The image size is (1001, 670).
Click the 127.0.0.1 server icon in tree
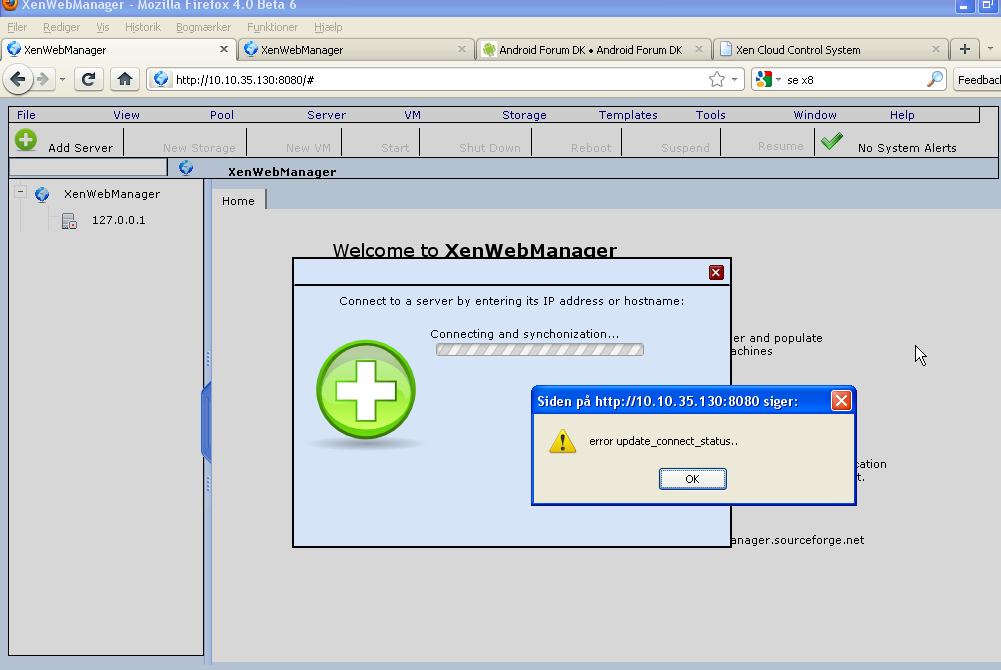point(69,221)
